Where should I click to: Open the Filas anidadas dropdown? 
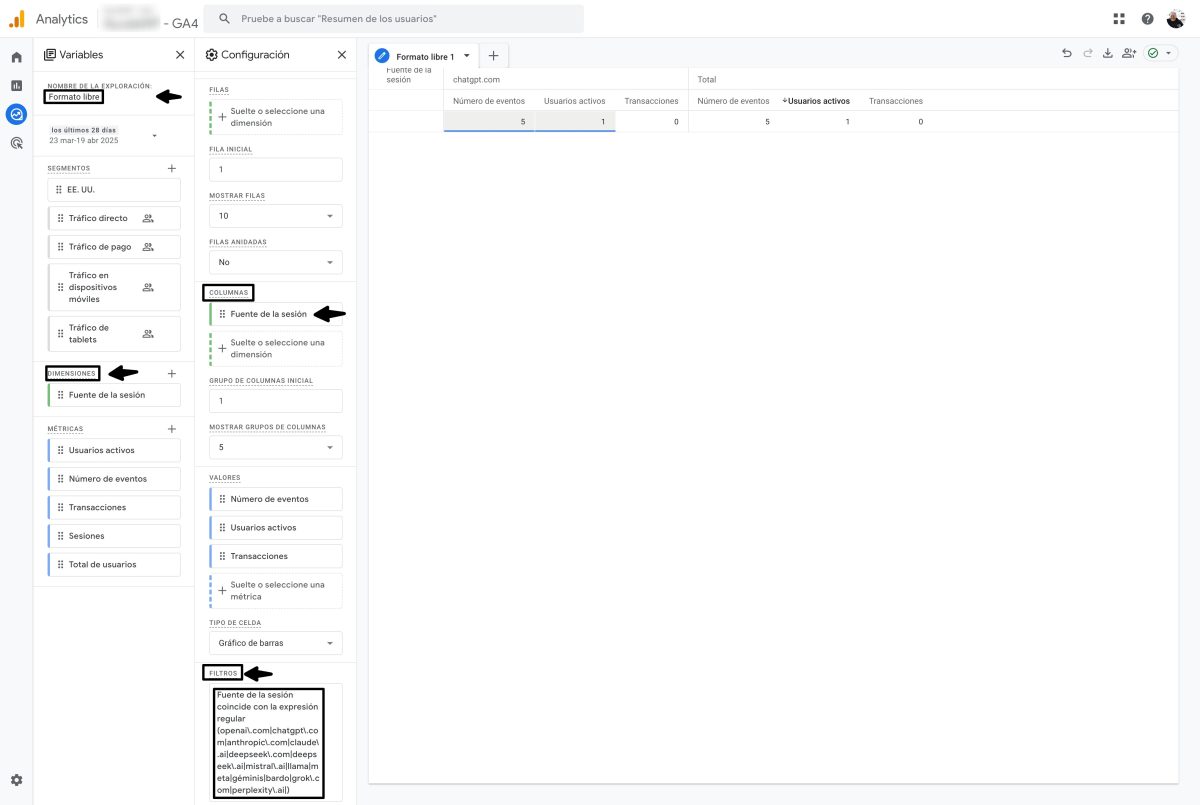pyautogui.click(x=276, y=262)
